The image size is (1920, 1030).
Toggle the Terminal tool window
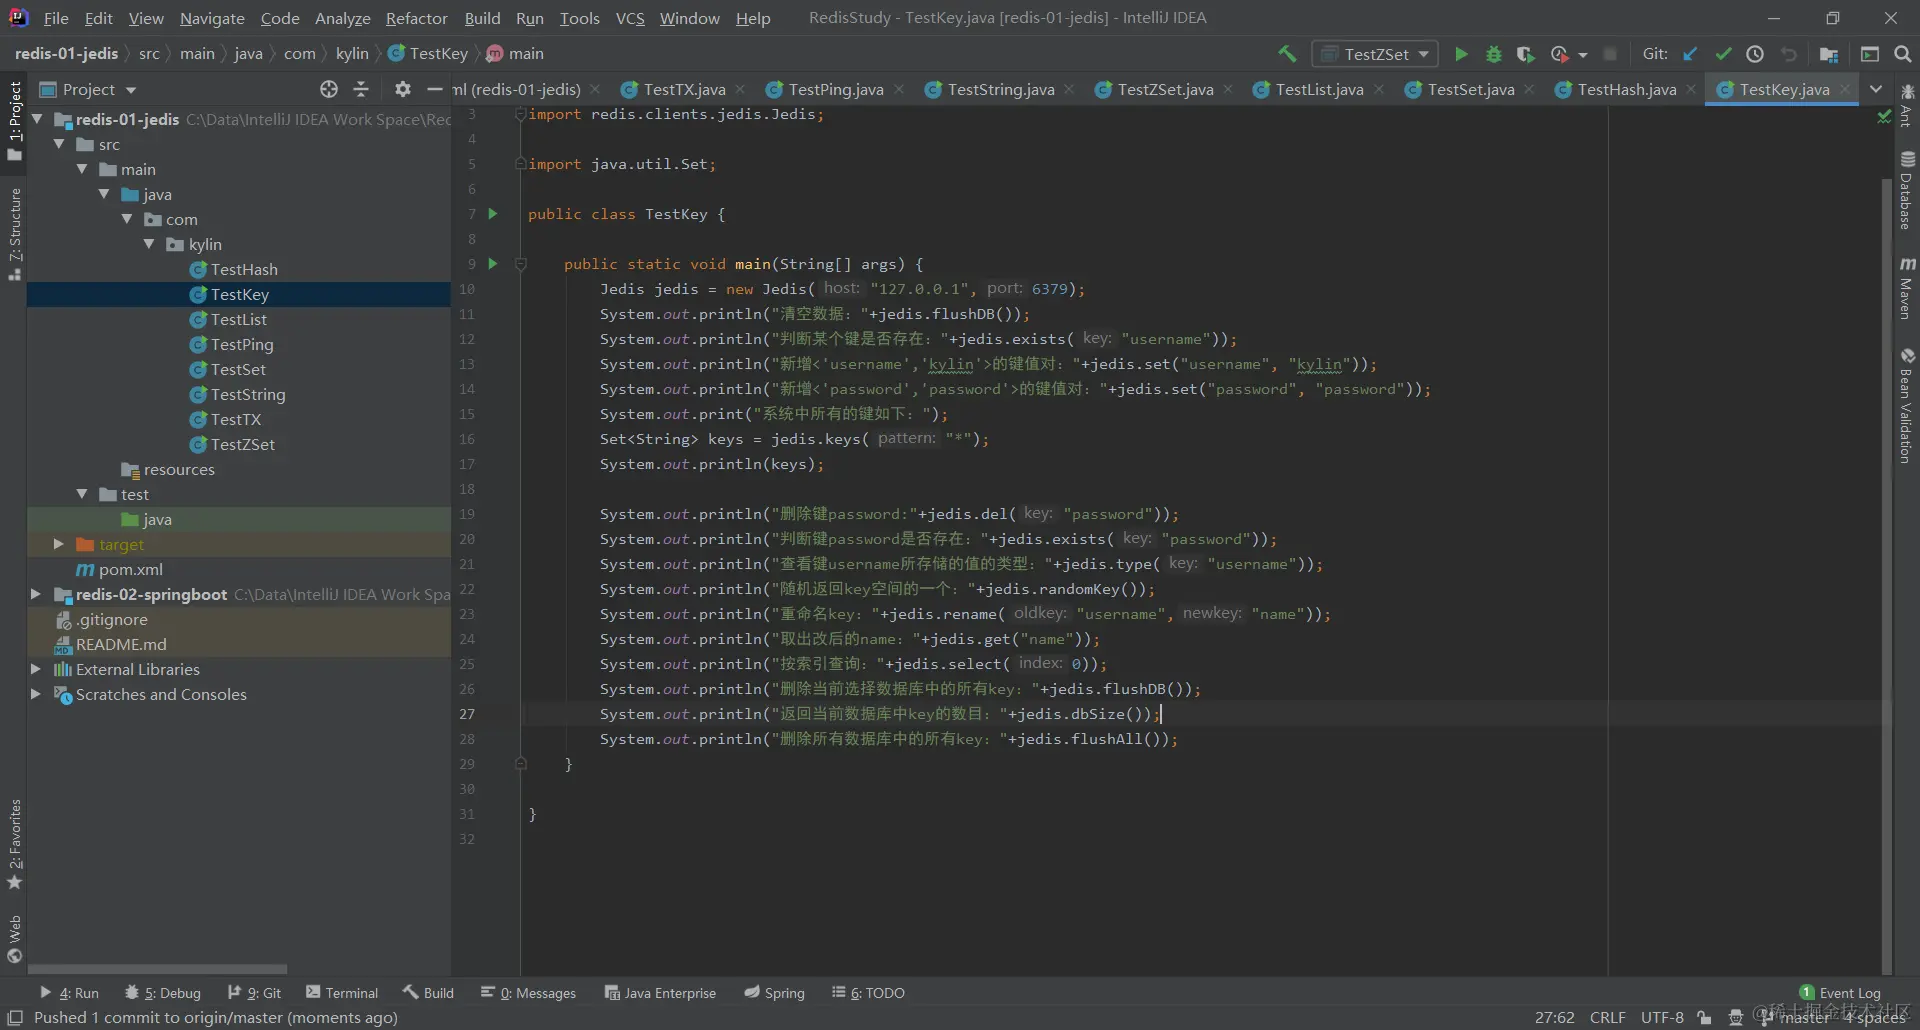pos(342,993)
